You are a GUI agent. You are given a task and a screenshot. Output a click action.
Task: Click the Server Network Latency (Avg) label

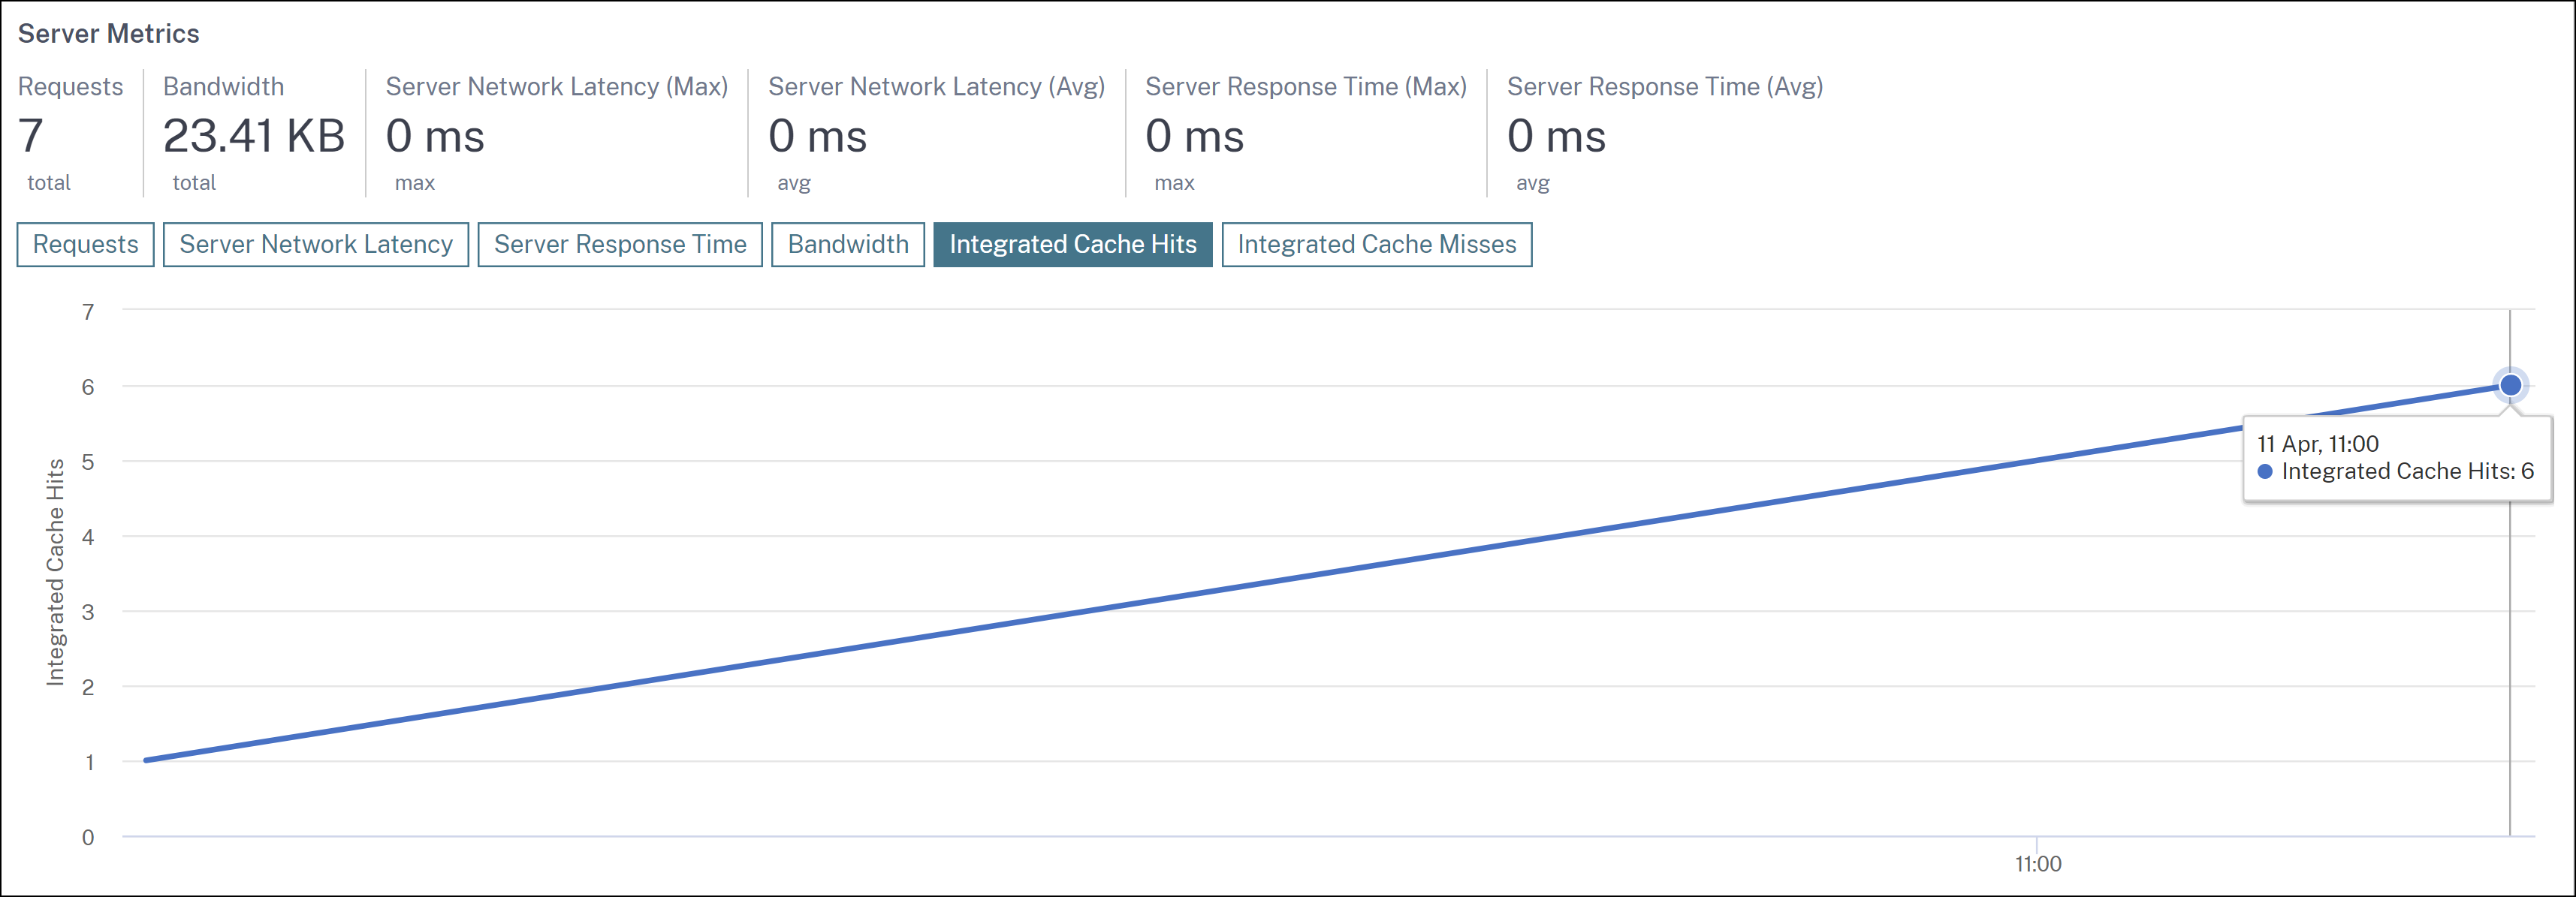pyautogui.click(x=937, y=87)
